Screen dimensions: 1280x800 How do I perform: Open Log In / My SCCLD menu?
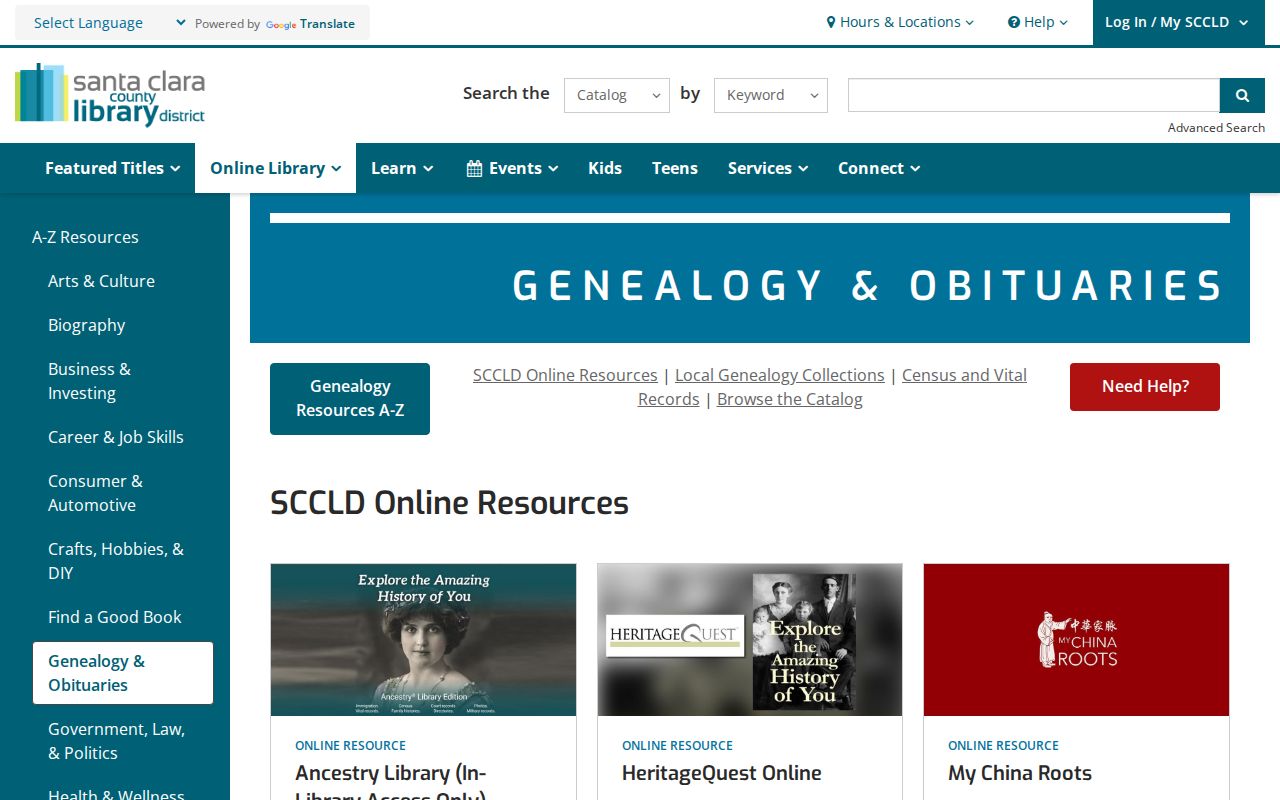[1176, 22]
